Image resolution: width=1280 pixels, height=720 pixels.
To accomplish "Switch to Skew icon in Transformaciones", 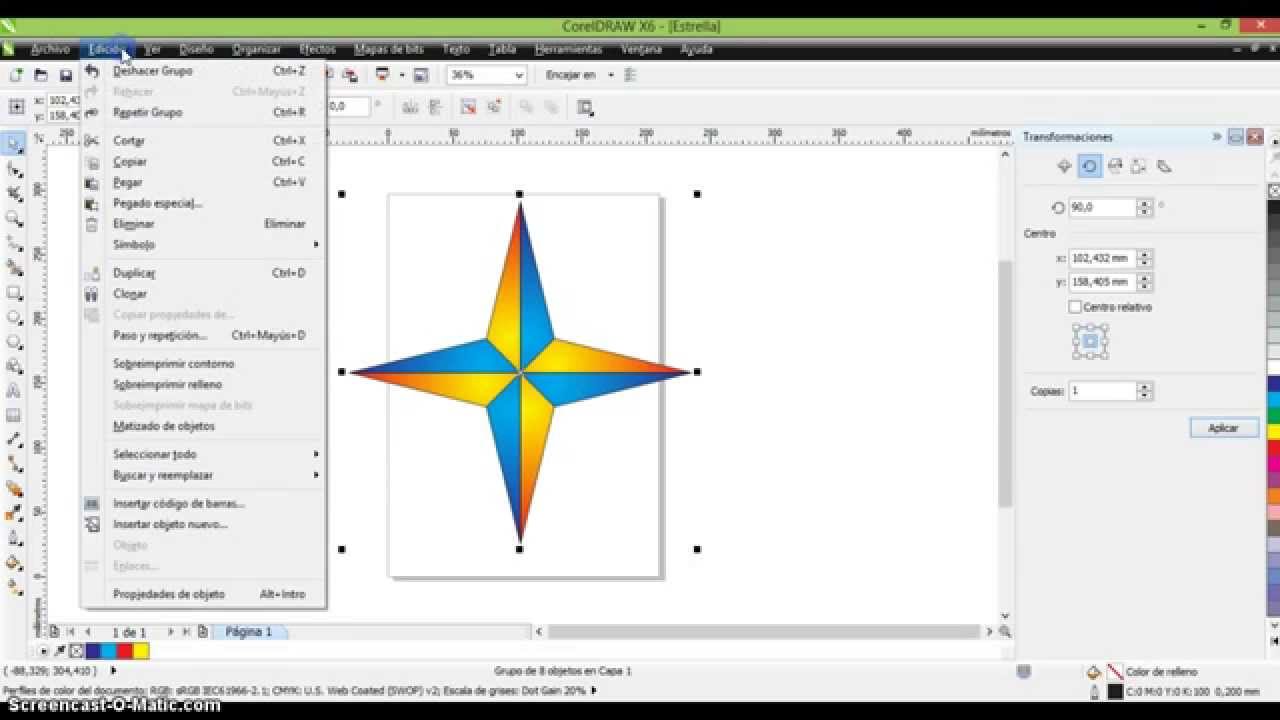I will click(1164, 166).
